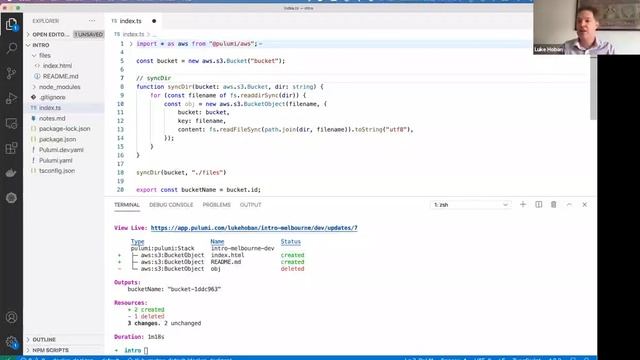Unfold the collapsed import on line 1
640x360 pixels.
pyautogui.click(x=131, y=44)
